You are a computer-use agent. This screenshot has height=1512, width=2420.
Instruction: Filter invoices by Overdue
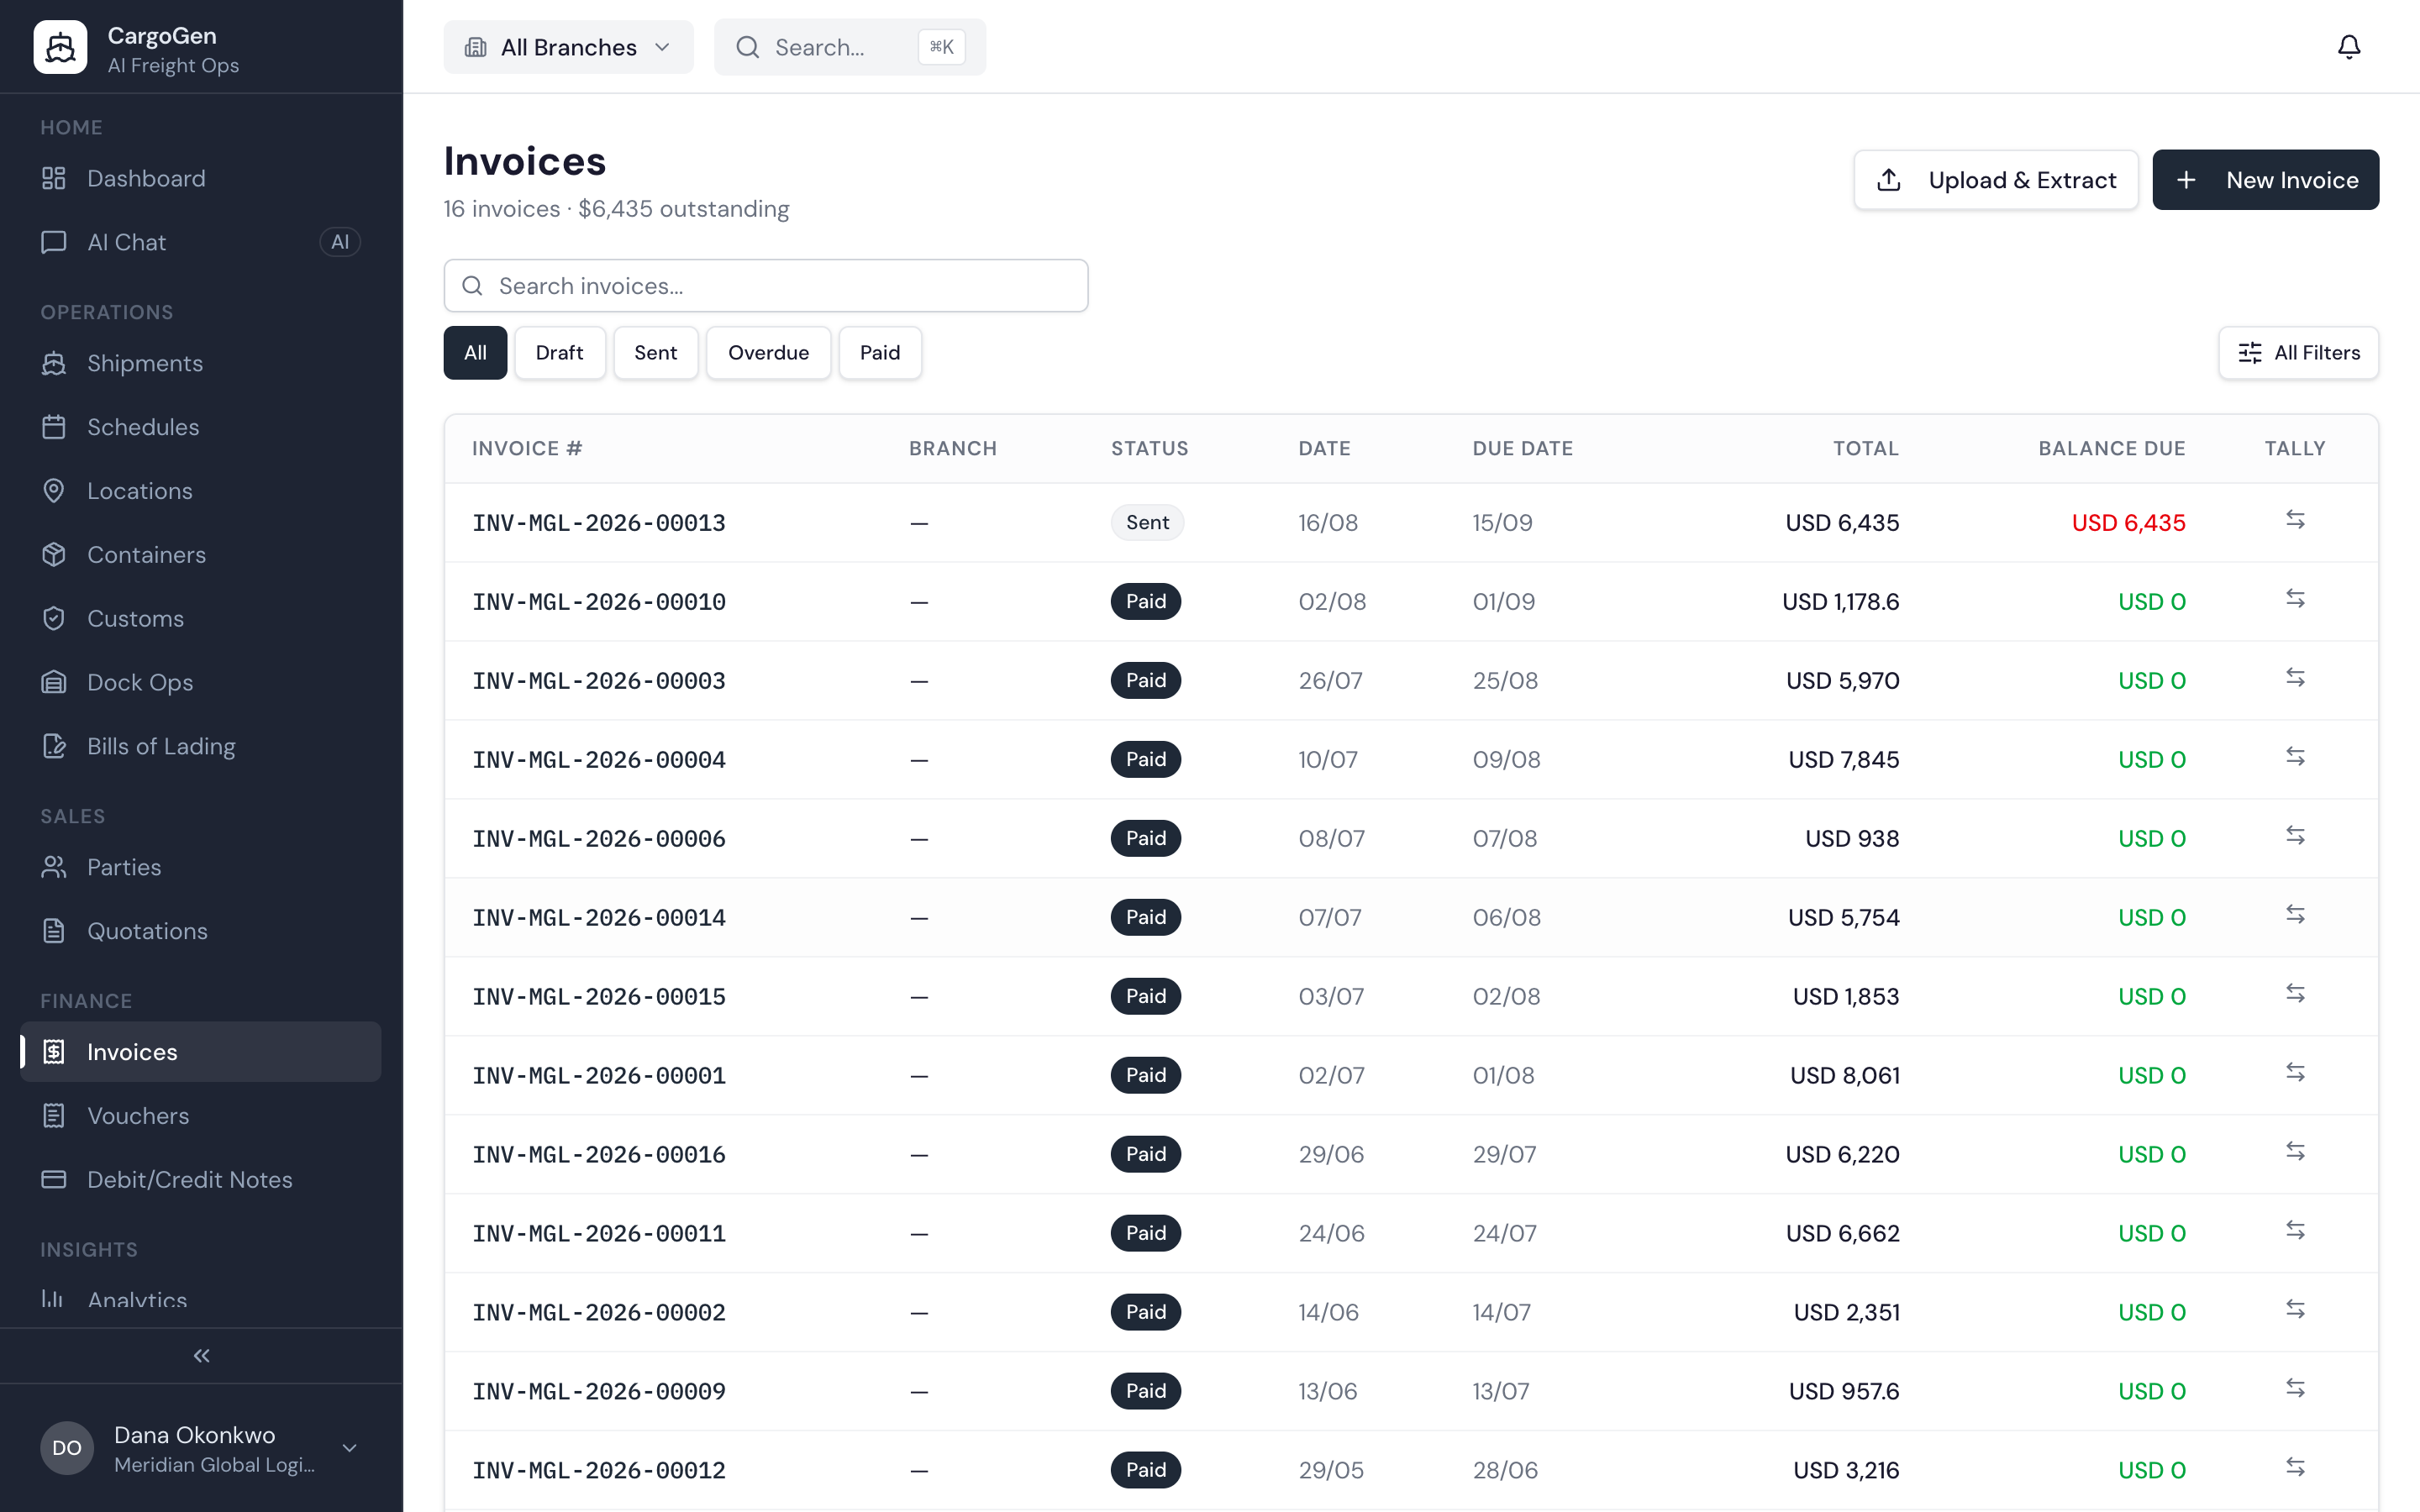(x=768, y=353)
